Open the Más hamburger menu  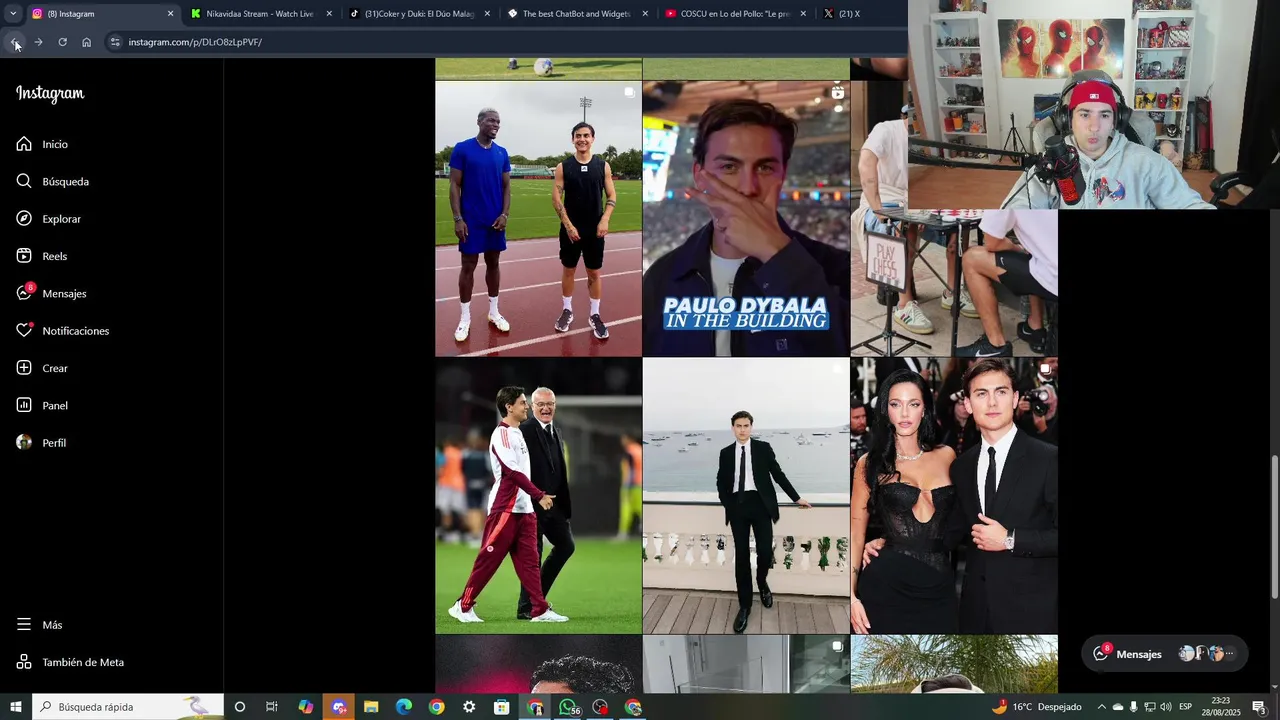coord(40,625)
